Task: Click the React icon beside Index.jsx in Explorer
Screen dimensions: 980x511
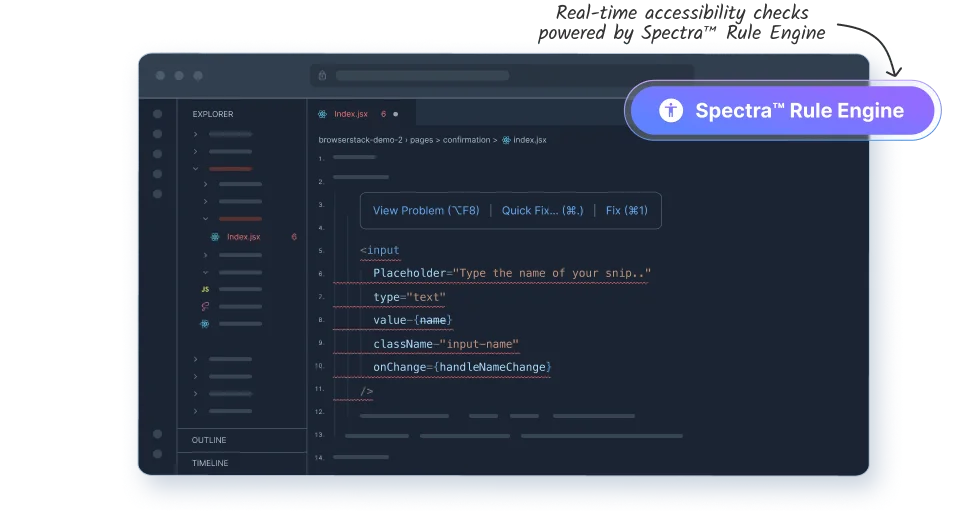Action: [215, 237]
